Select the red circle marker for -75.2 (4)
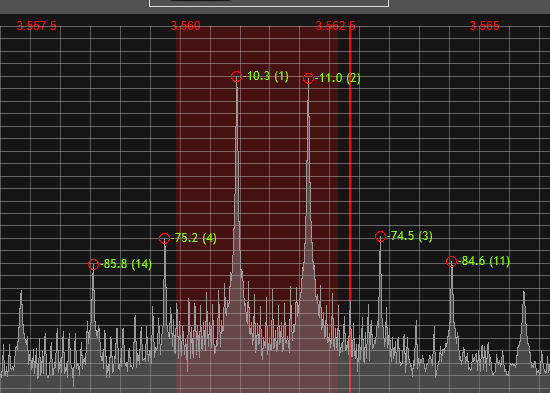 click(165, 239)
